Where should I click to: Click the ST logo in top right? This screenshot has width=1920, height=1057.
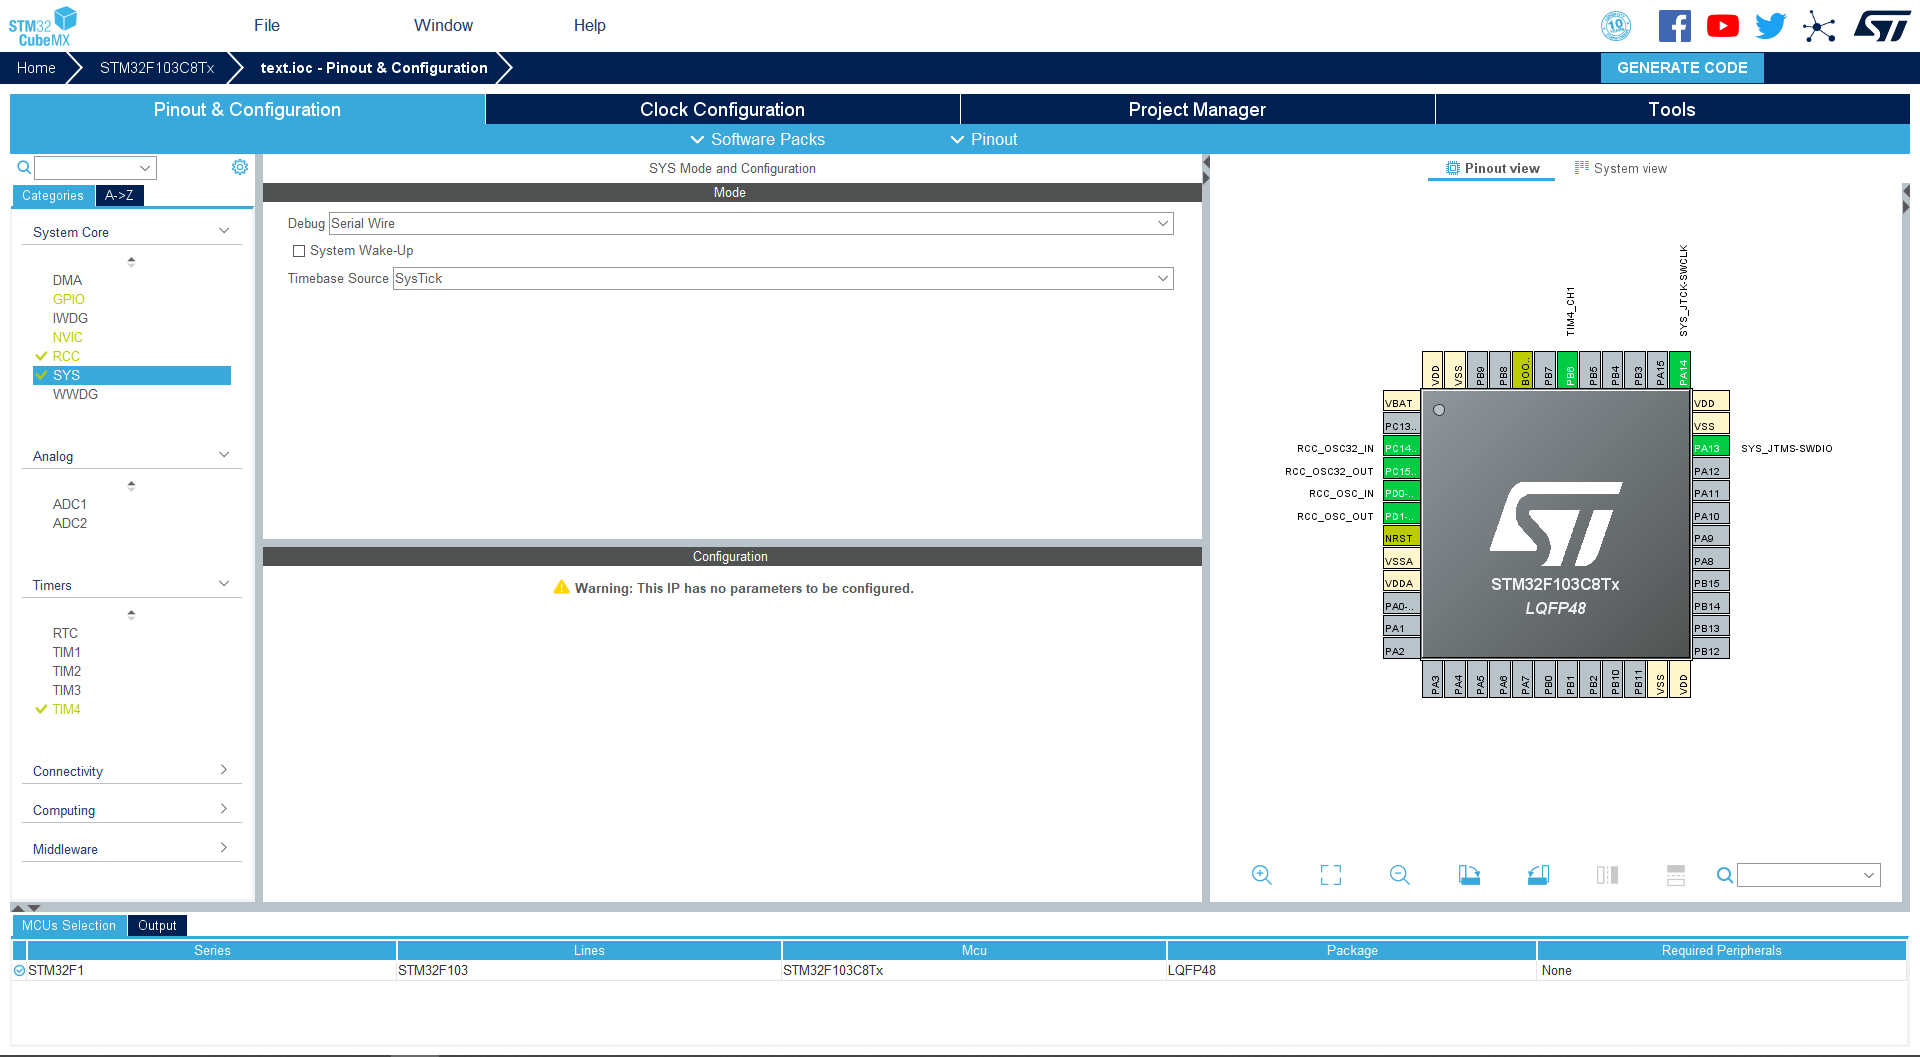click(x=1882, y=26)
